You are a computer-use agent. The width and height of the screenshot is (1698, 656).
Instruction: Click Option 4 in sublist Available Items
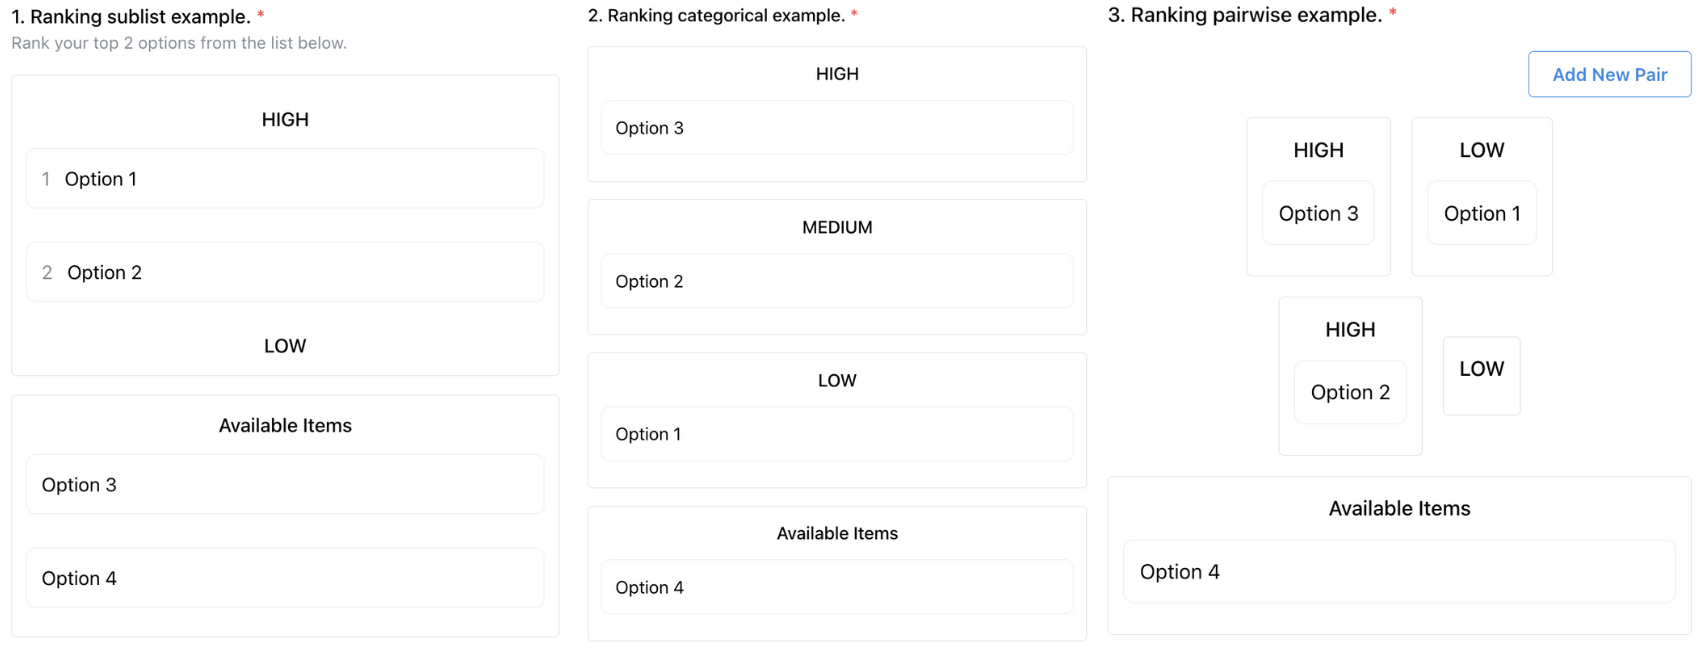284,578
